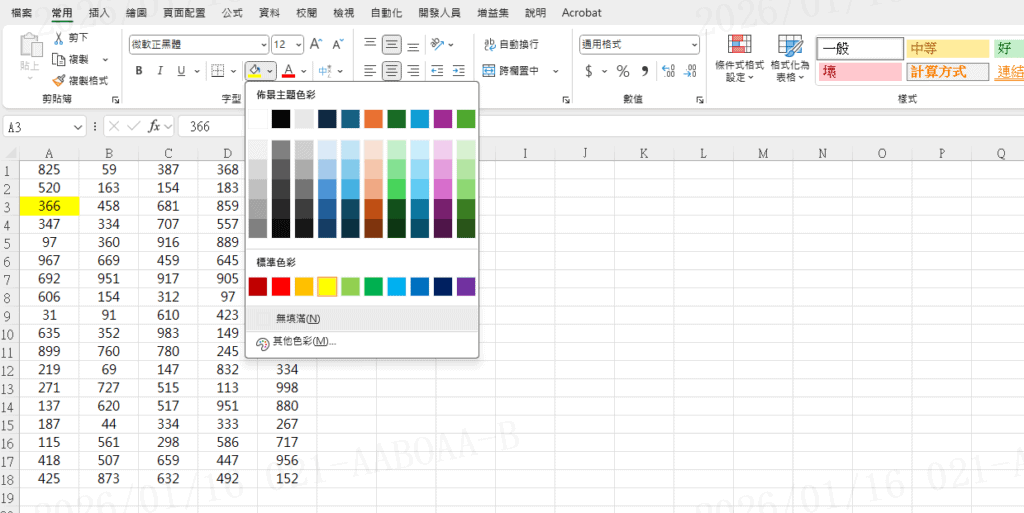Toggle Wrap Text (自動換行)
The height and width of the screenshot is (513, 1024).
(510, 45)
